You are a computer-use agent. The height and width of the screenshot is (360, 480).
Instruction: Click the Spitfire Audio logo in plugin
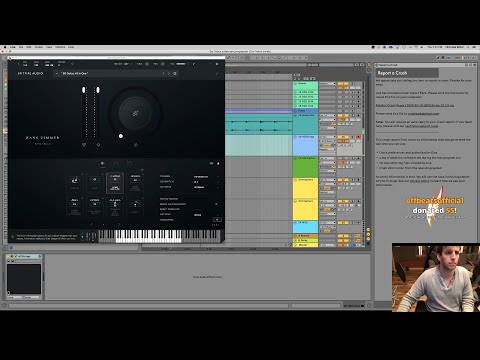point(30,73)
